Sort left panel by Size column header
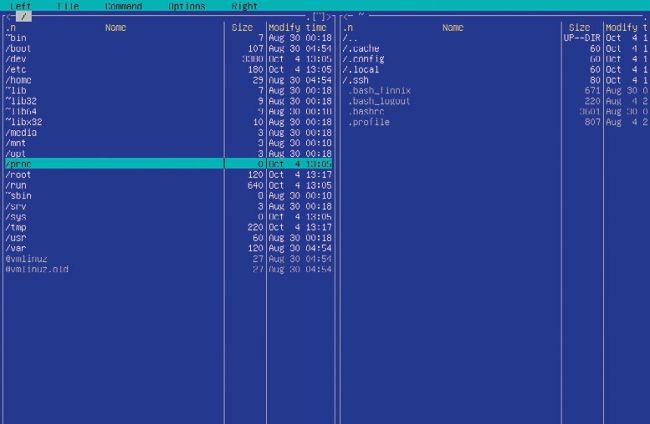 coord(242,28)
